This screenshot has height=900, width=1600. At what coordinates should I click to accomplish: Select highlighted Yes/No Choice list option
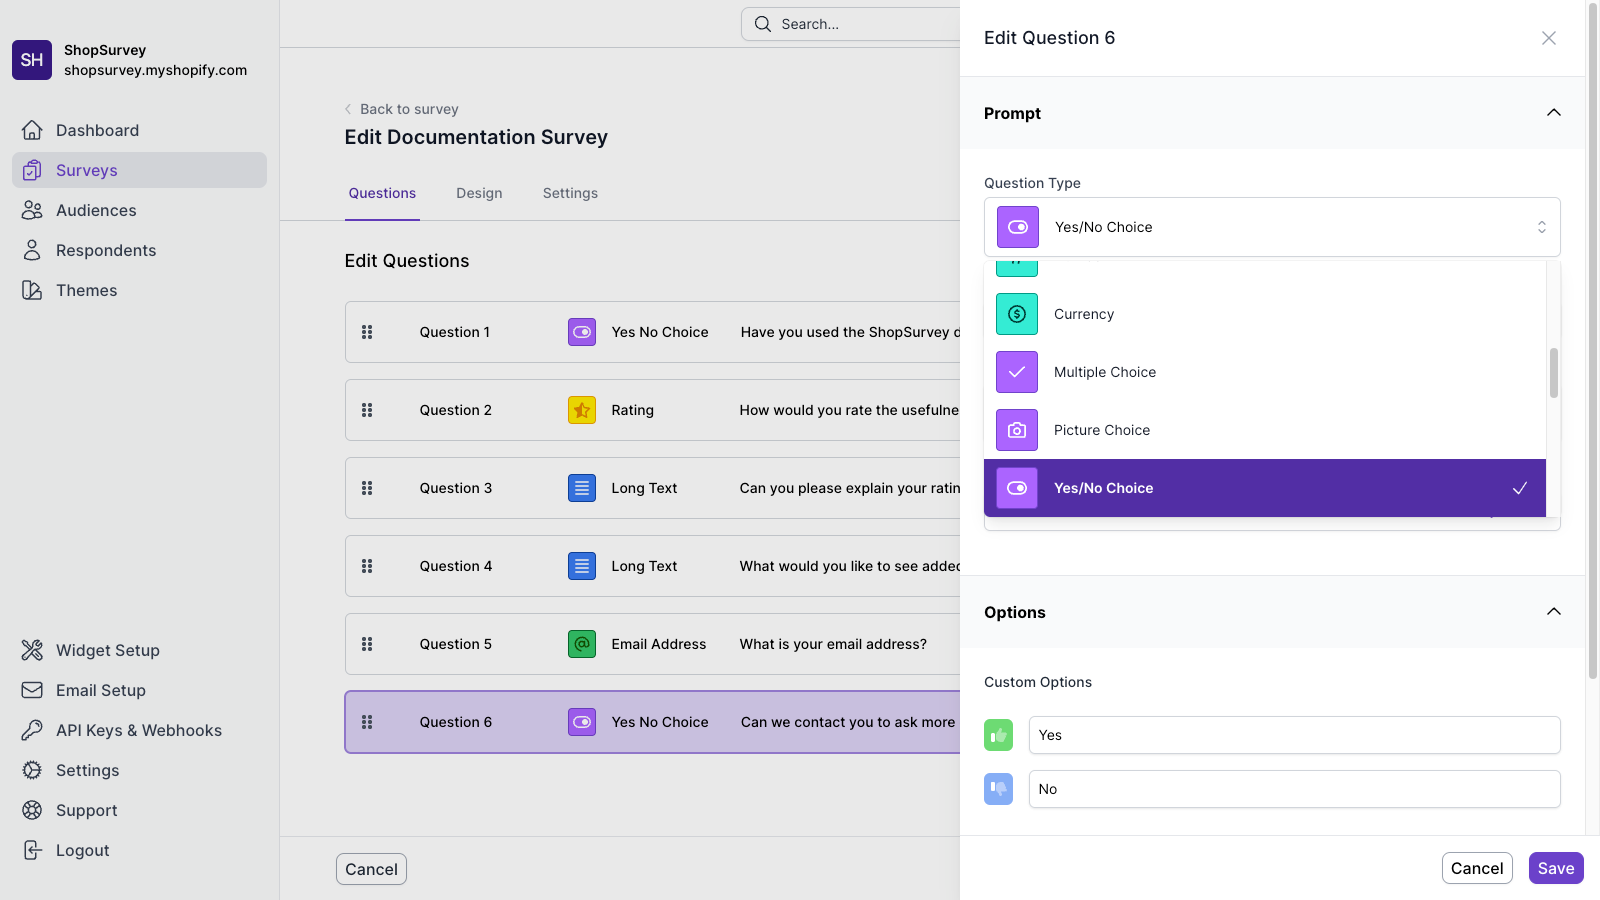pyautogui.click(x=1265, y=488)
